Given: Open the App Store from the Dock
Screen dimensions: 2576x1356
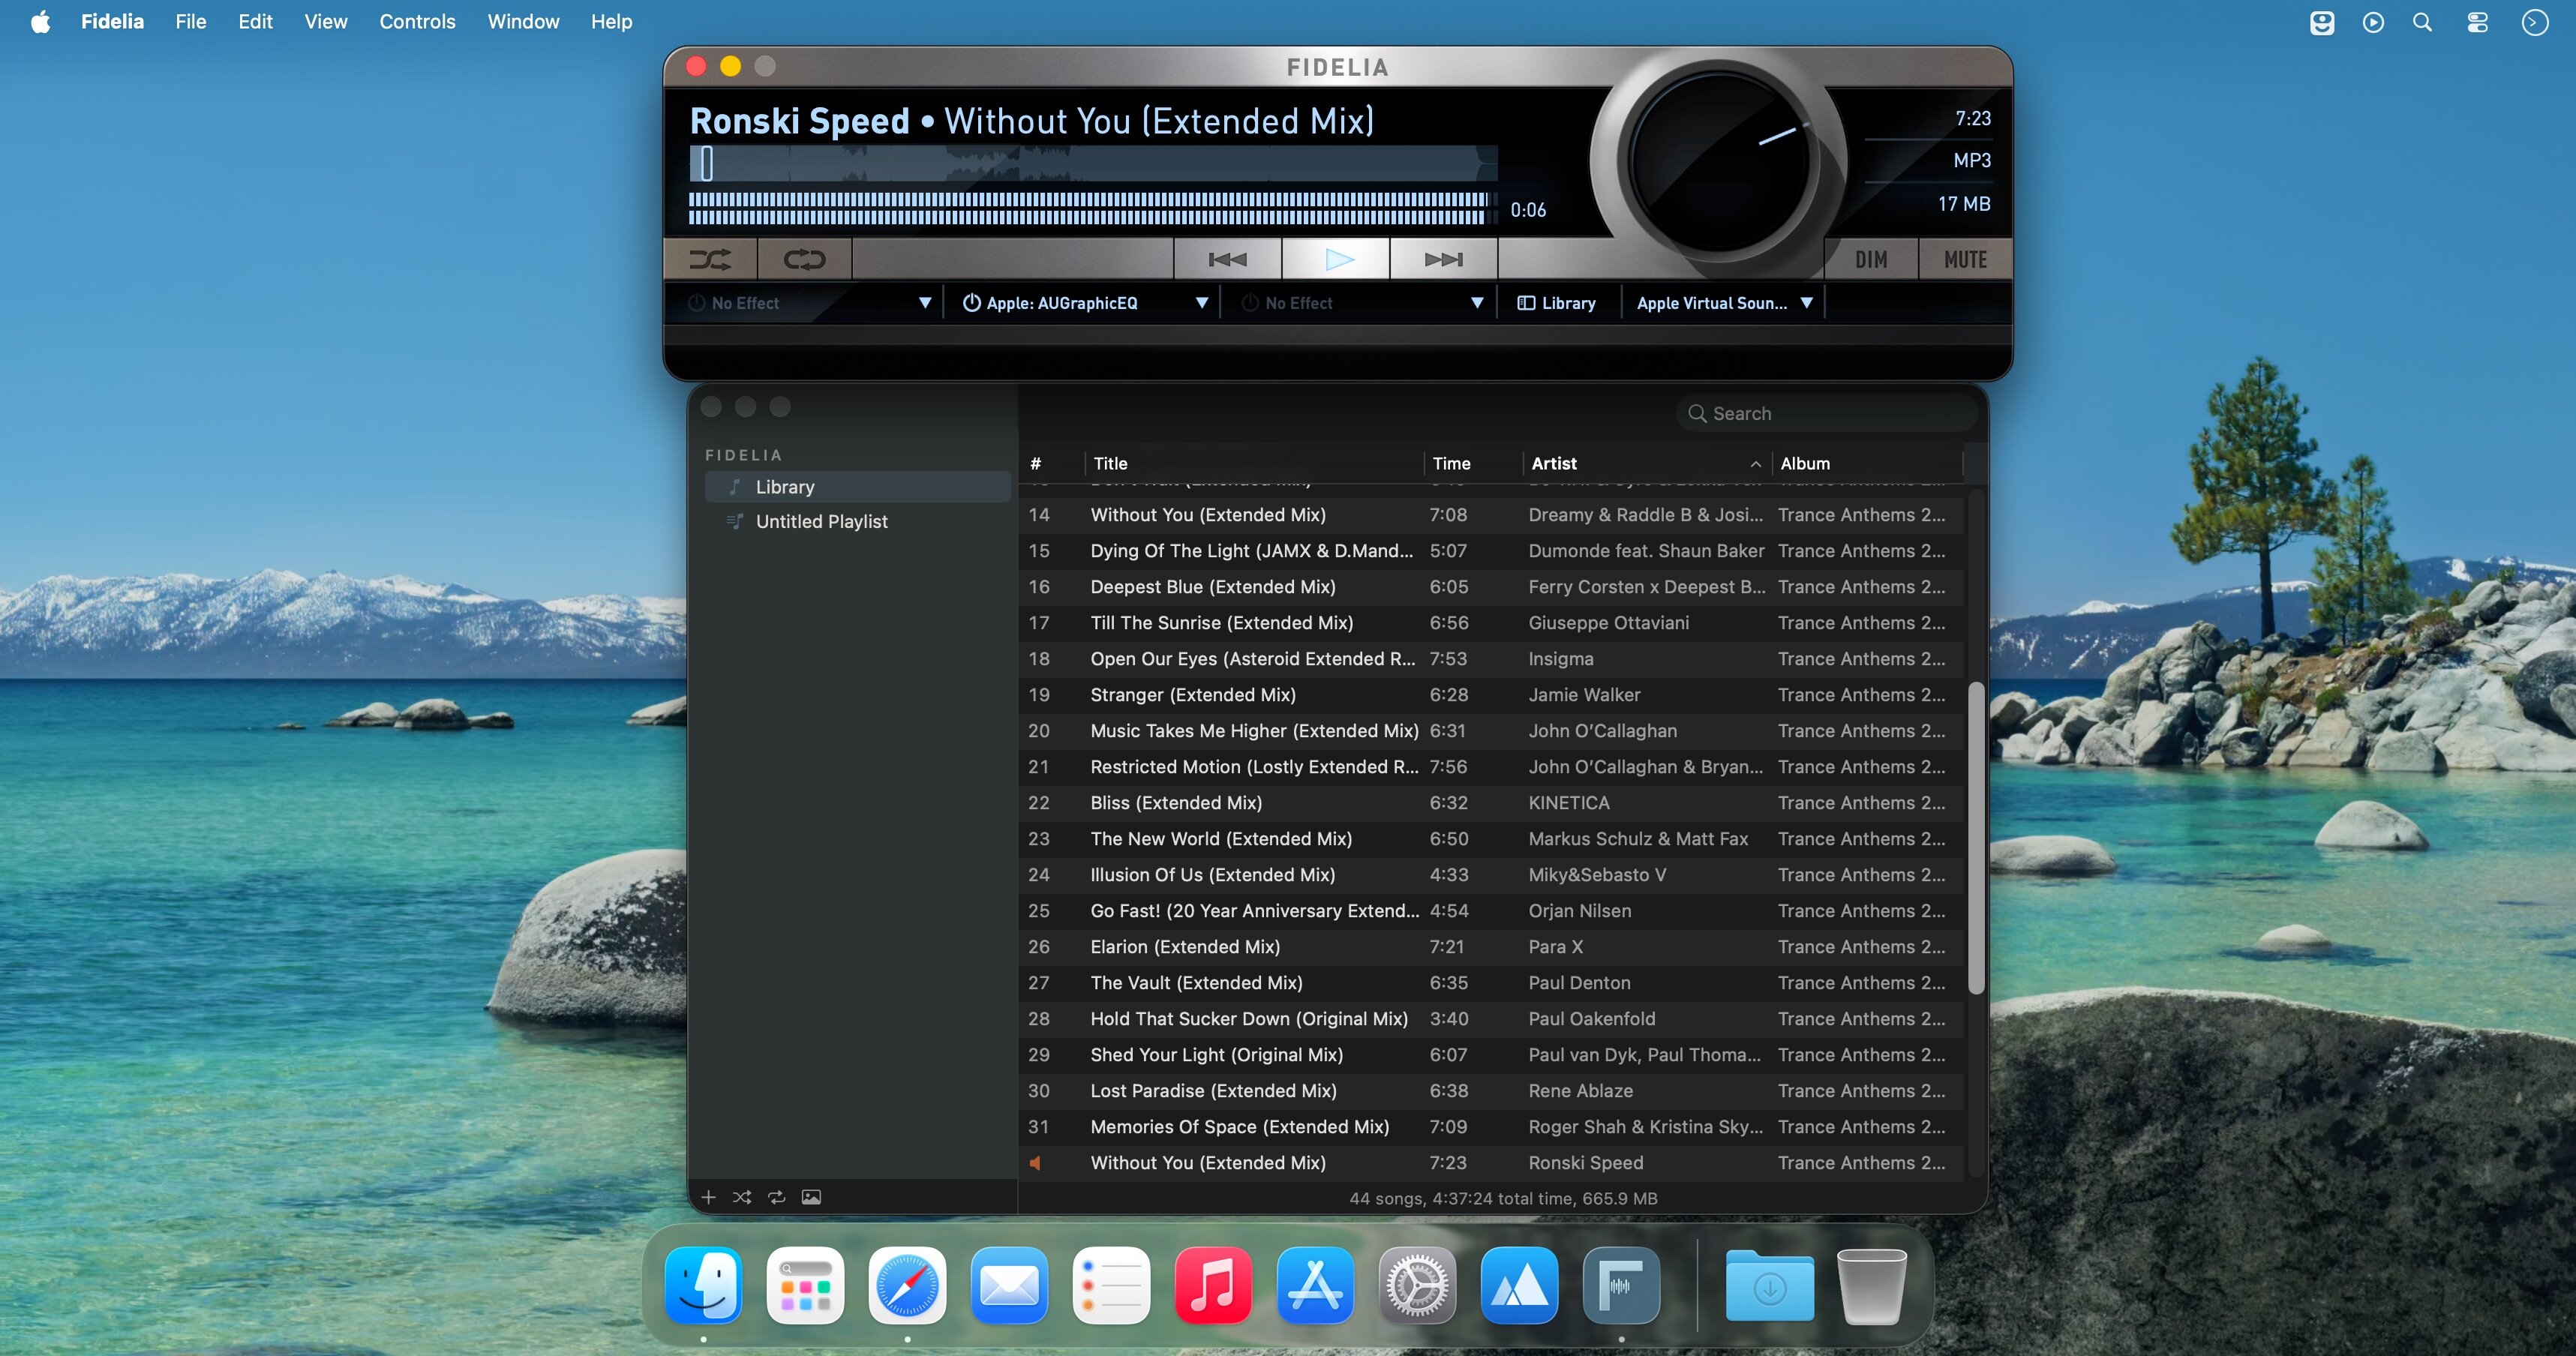Looking at the screenshot, I should [1316, 1285].
